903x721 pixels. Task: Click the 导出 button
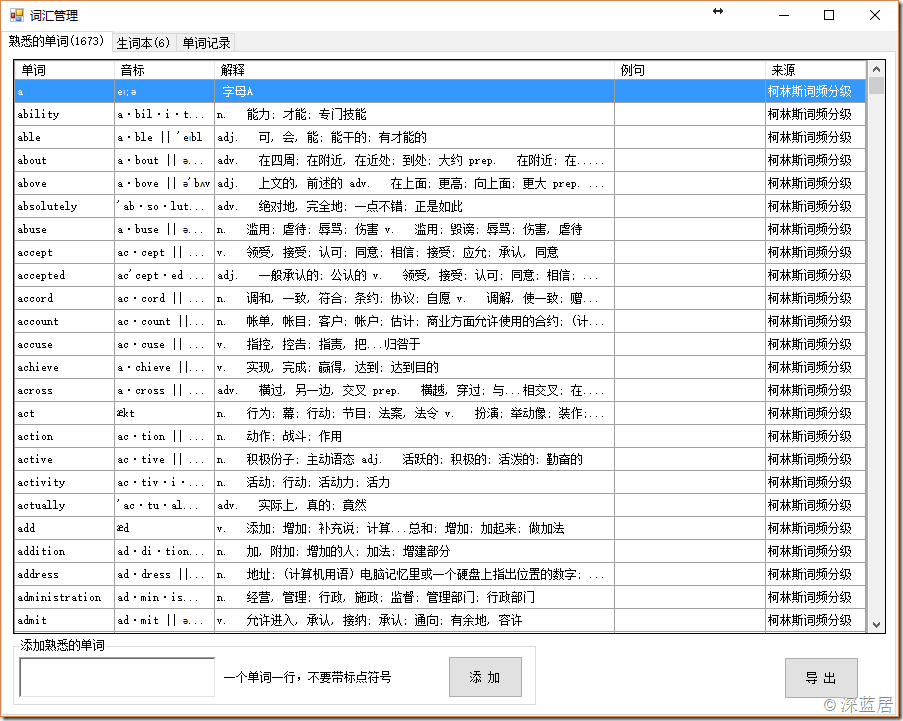[x=821, y=678]
